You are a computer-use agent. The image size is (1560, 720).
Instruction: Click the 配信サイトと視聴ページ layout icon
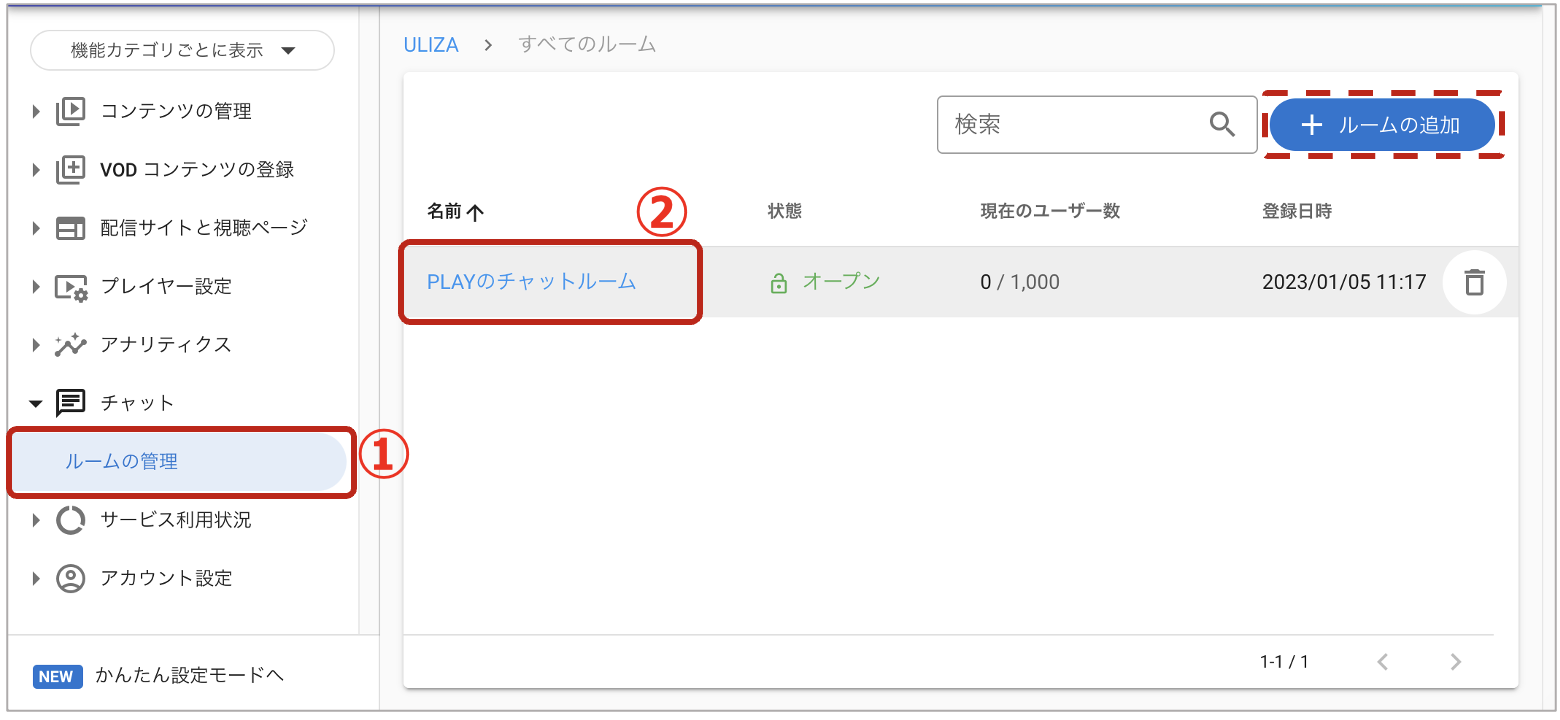(x=70, y=228)
